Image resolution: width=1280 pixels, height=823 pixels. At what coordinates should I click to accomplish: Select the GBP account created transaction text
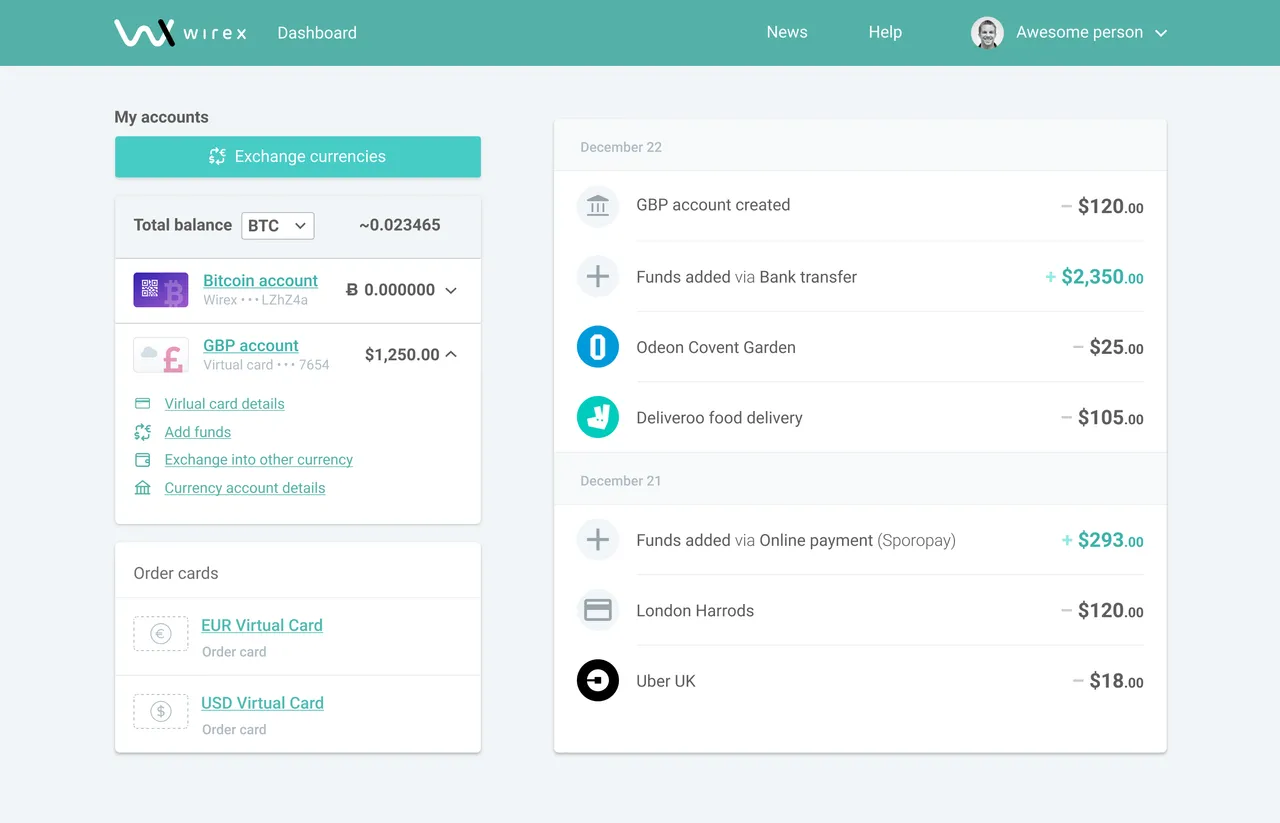(x=713, y=205)
